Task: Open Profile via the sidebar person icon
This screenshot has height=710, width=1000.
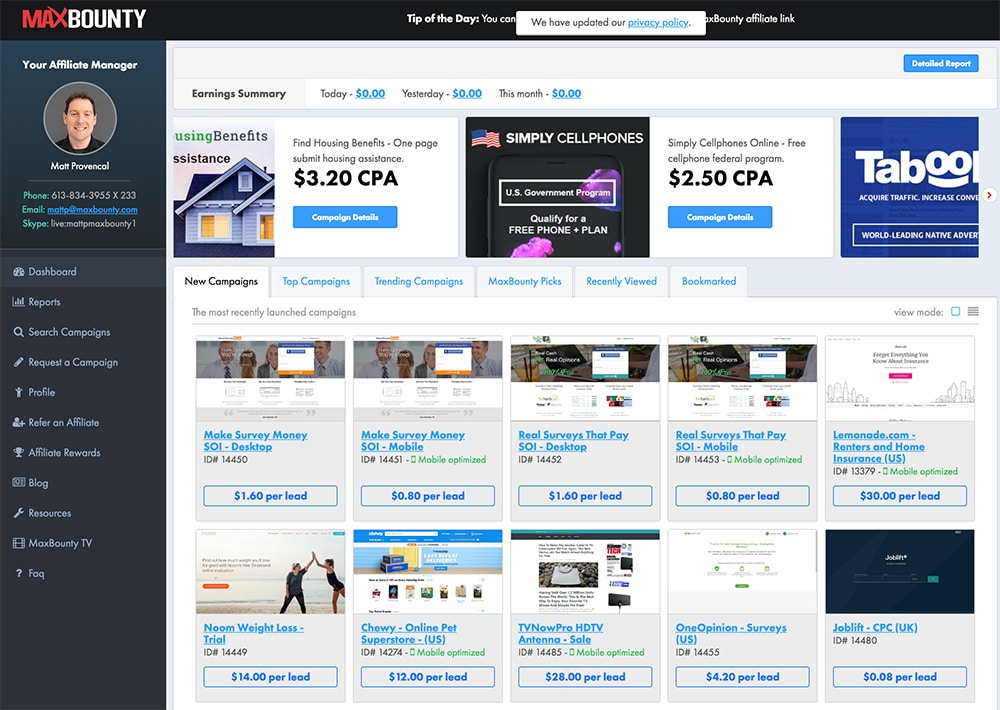Action: coord(17,391)
